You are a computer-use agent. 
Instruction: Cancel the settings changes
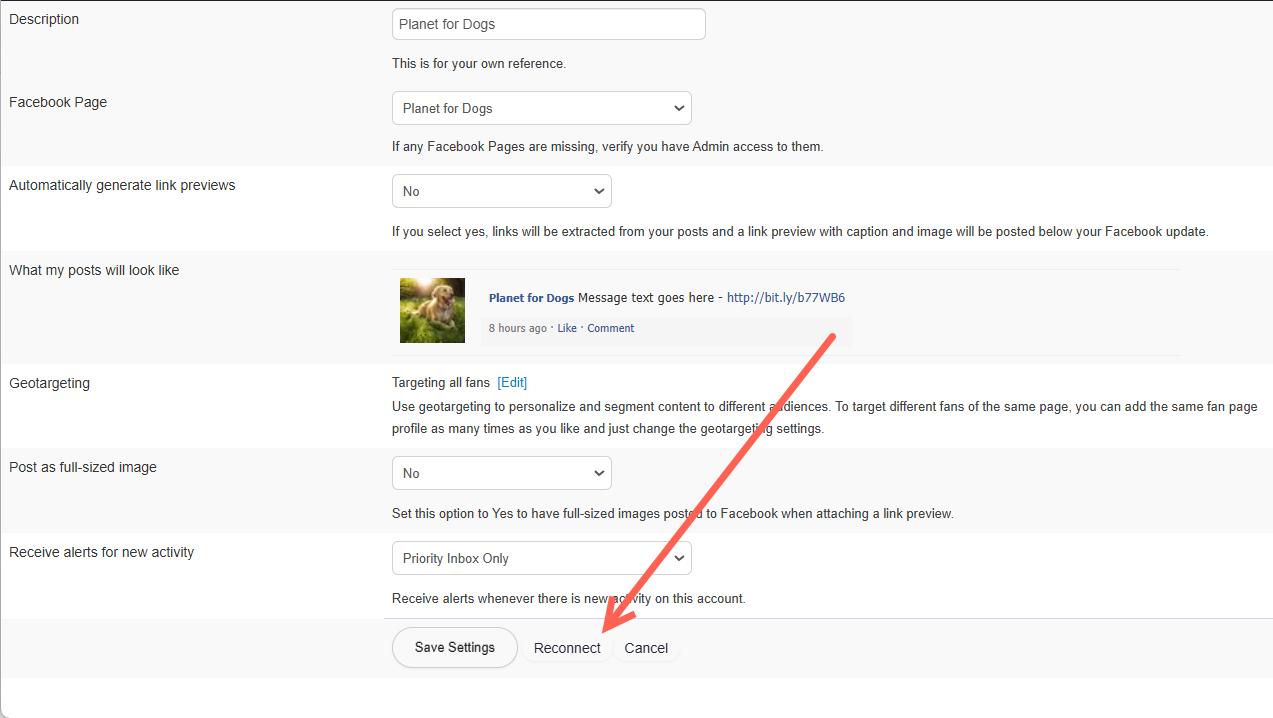point(646,648)
